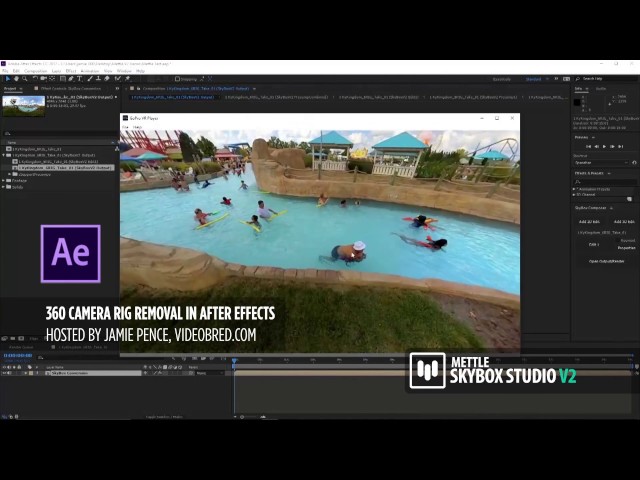640x480 pixels.
Task: Enable the Snapping checkbox in toolbar
Action: [x=177, y=79]
